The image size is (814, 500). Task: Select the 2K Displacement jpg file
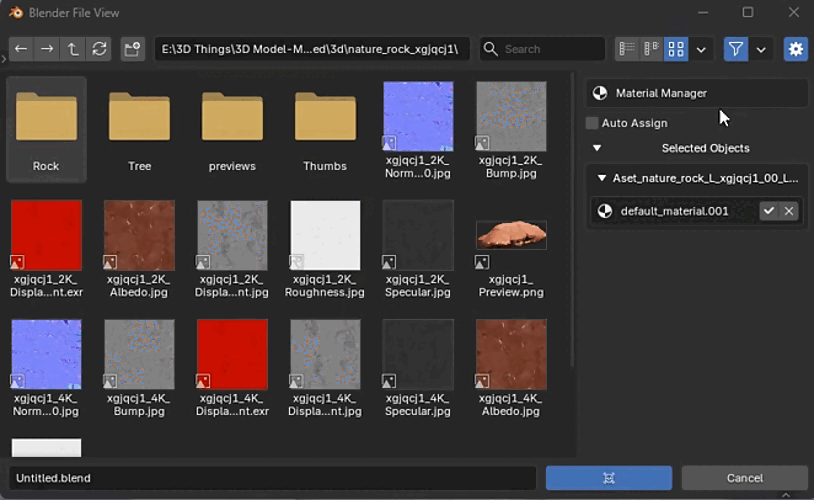[232, 235]
